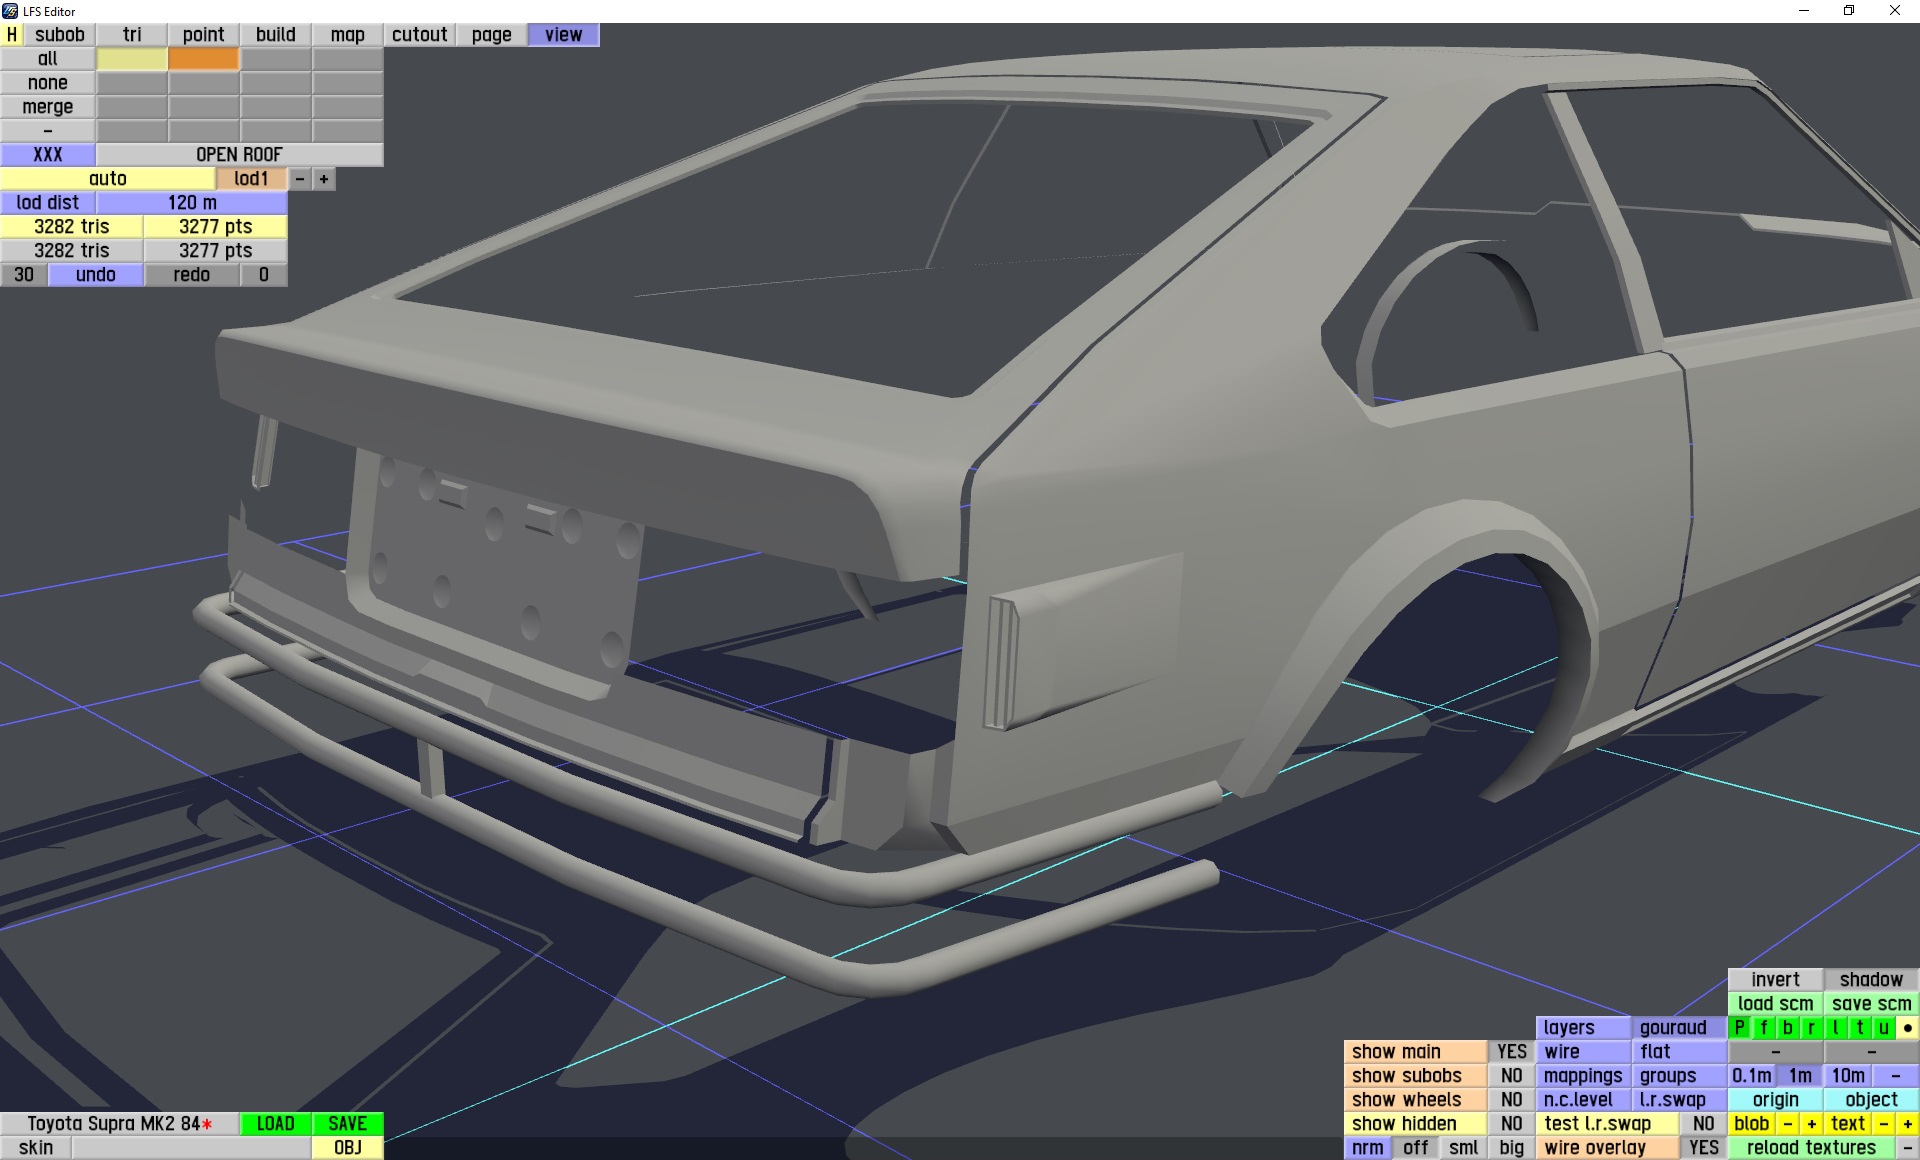
Task: Increase the blob size with plus
Action: 1811,1124
